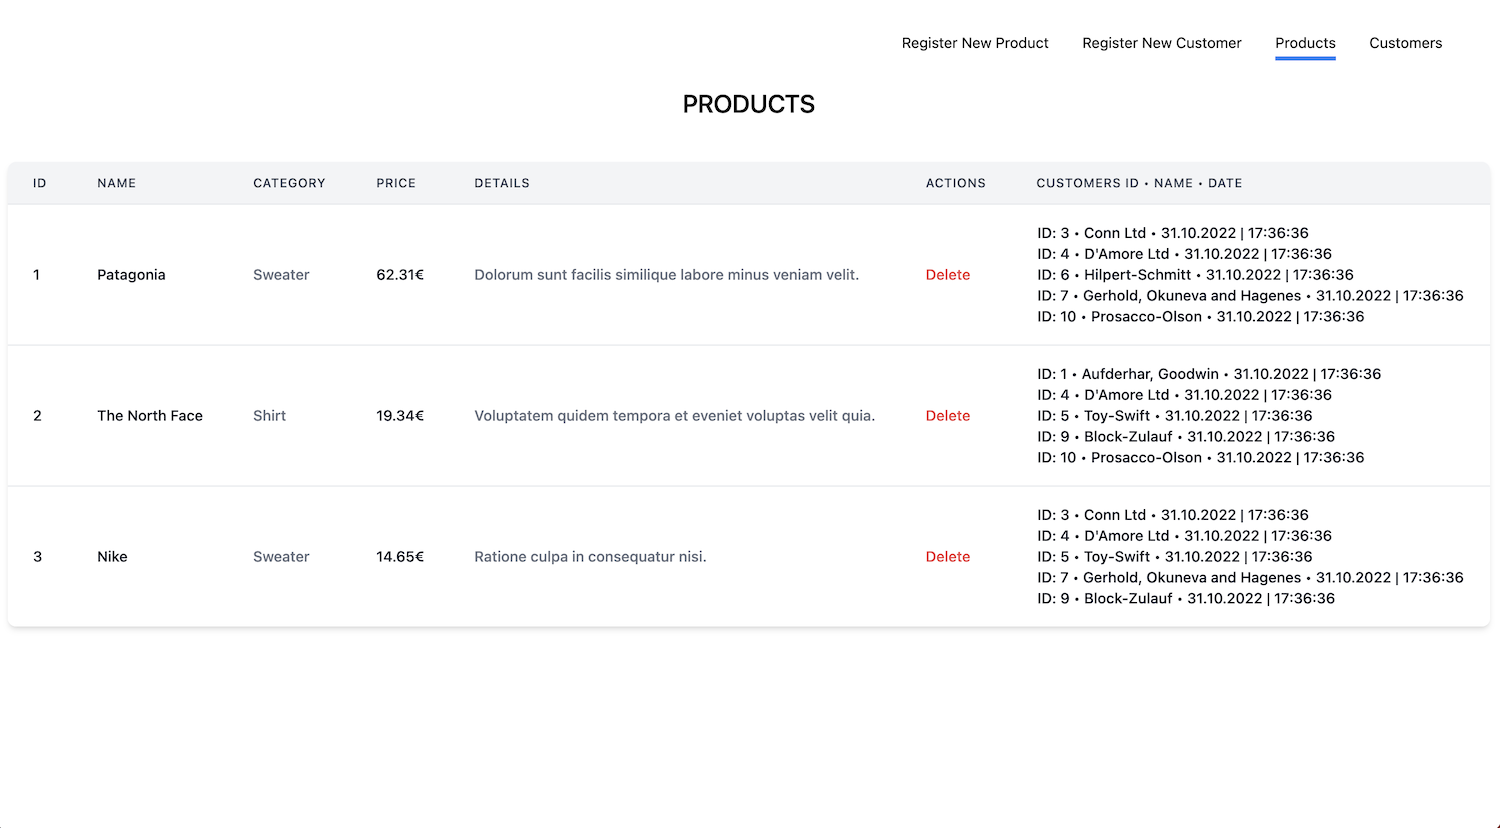
Task: Go to the Customers tab
Action: [x=1405, y=43]
